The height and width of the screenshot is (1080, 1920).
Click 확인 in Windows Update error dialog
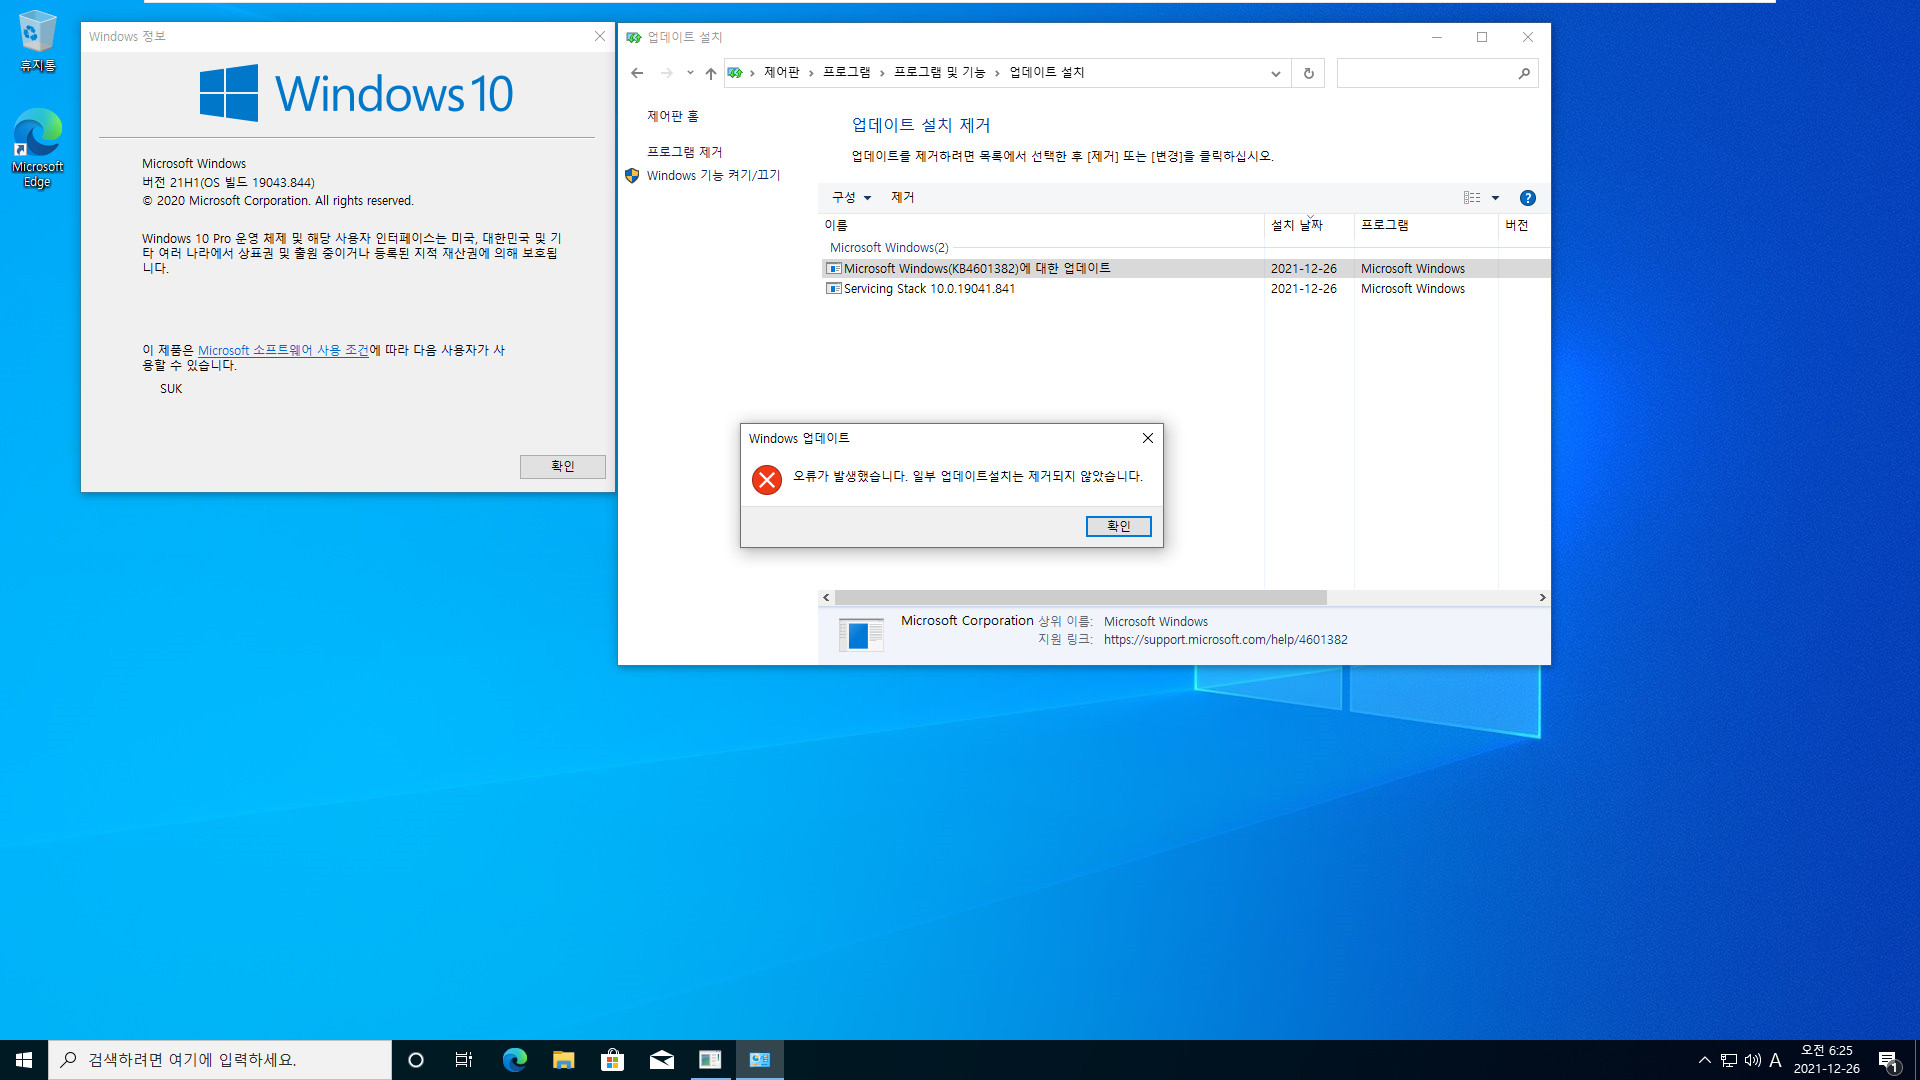[x=1118, y=526]
